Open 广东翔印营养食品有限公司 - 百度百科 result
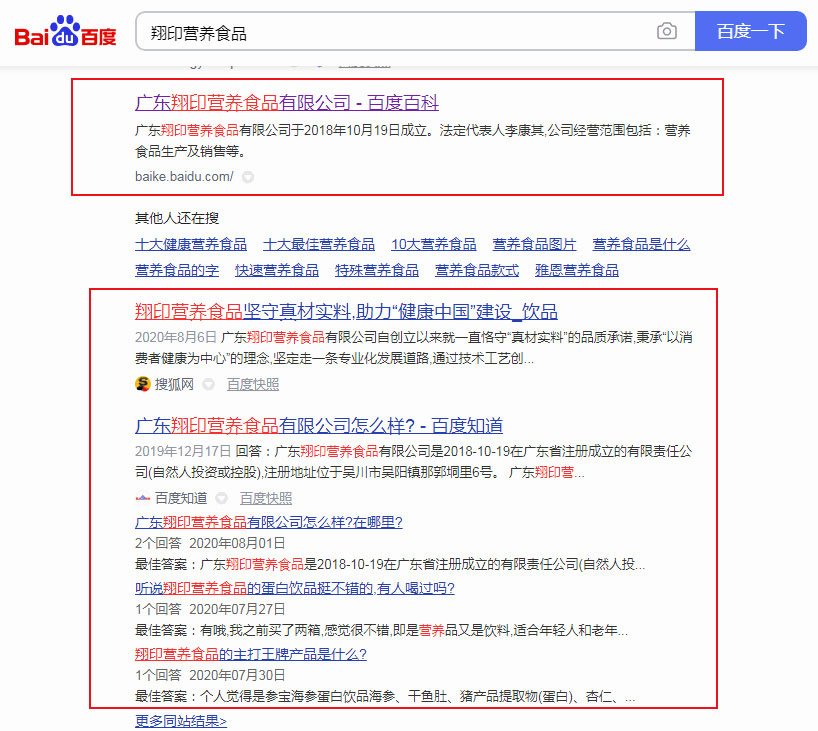Screen dimensions: 818x731 [x=287, y=102]
